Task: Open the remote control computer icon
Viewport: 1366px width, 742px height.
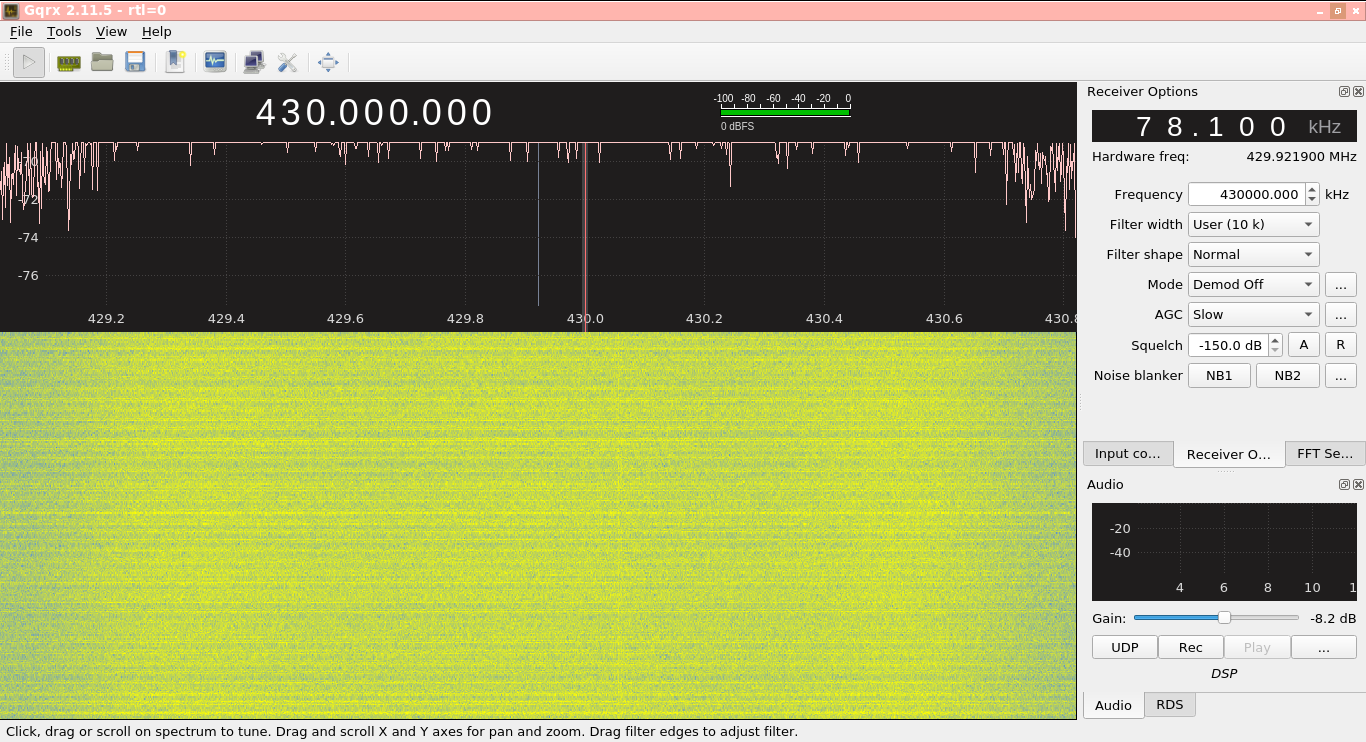Action: click(254, 62)
